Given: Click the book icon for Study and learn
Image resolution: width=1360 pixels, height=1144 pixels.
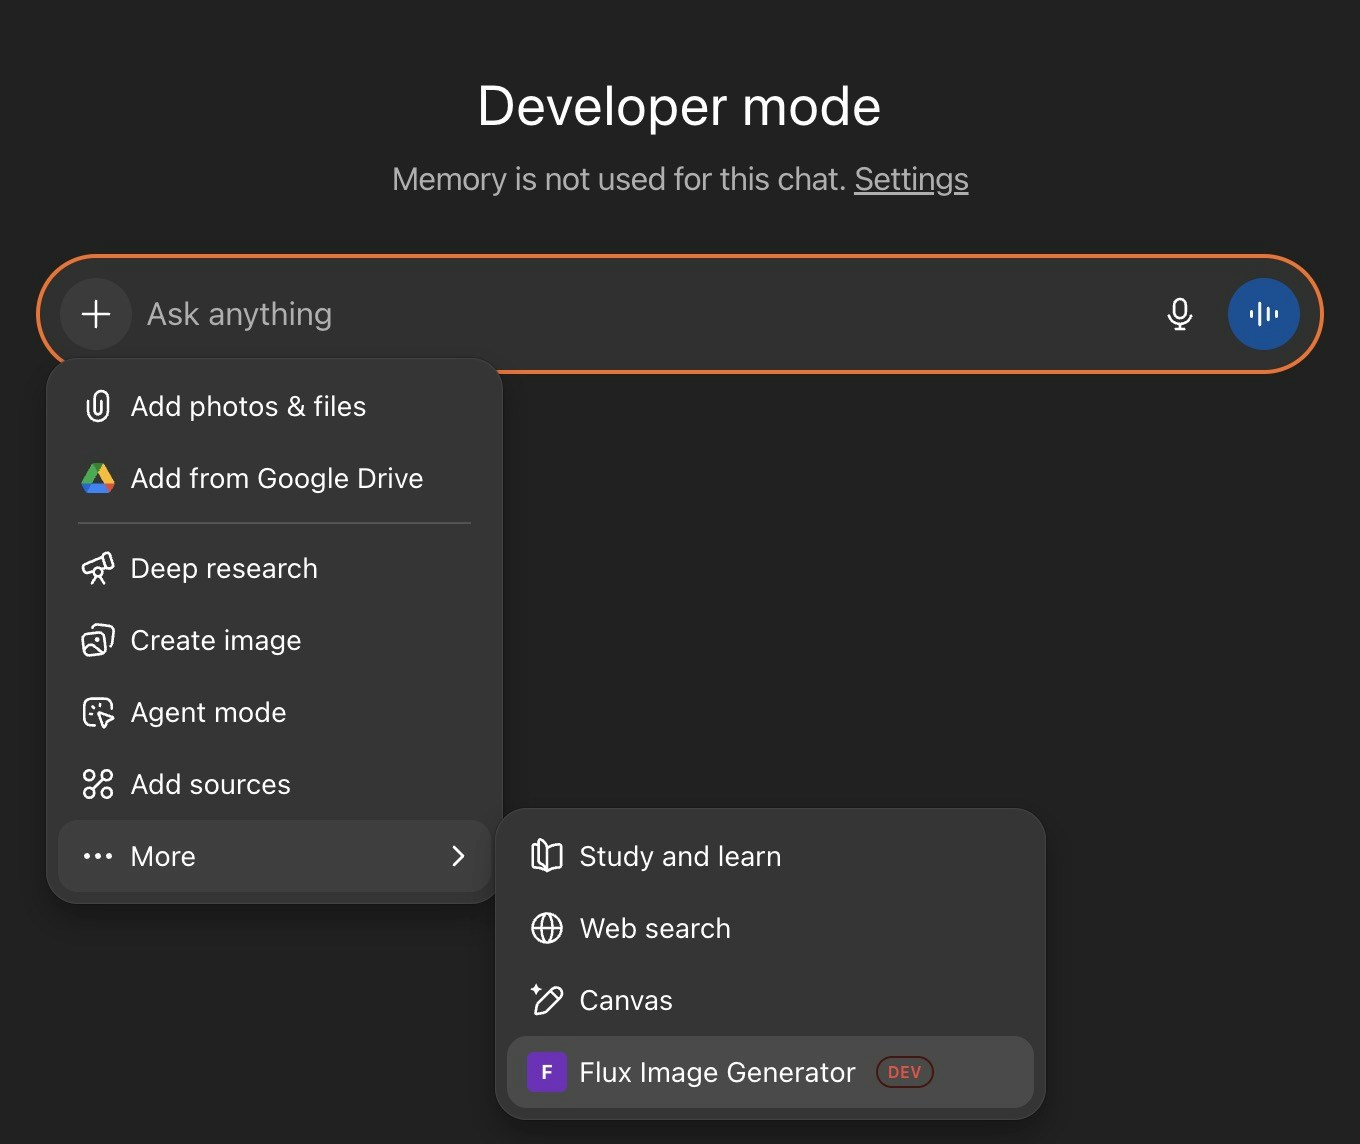Looking at the screenshot, I should tap(547, 856).
